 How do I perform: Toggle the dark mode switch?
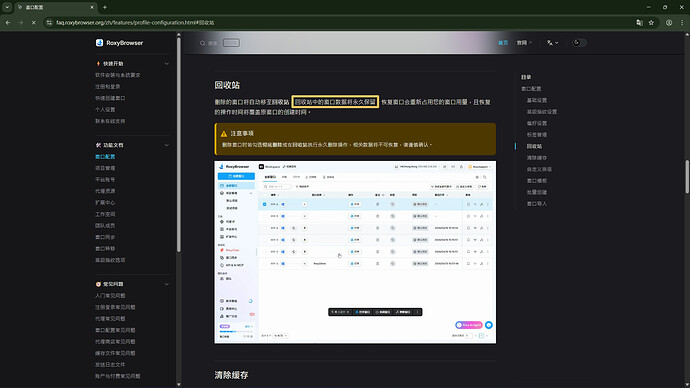click(x=579, y=43)
